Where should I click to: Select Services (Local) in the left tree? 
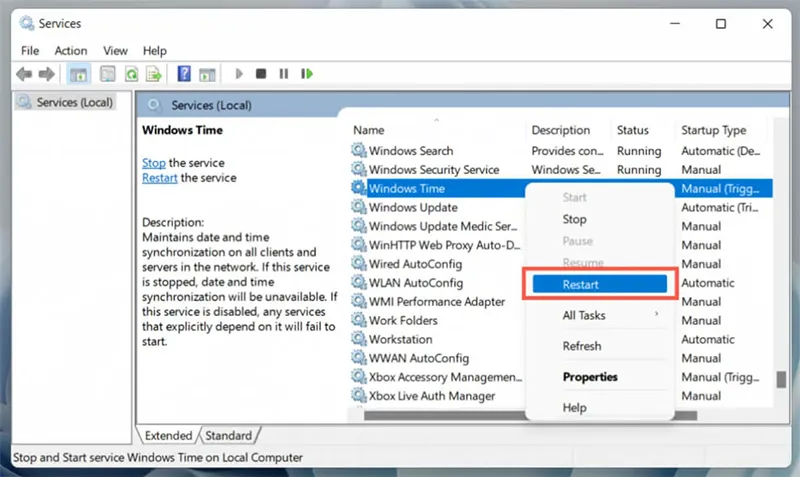click(74, 102)
